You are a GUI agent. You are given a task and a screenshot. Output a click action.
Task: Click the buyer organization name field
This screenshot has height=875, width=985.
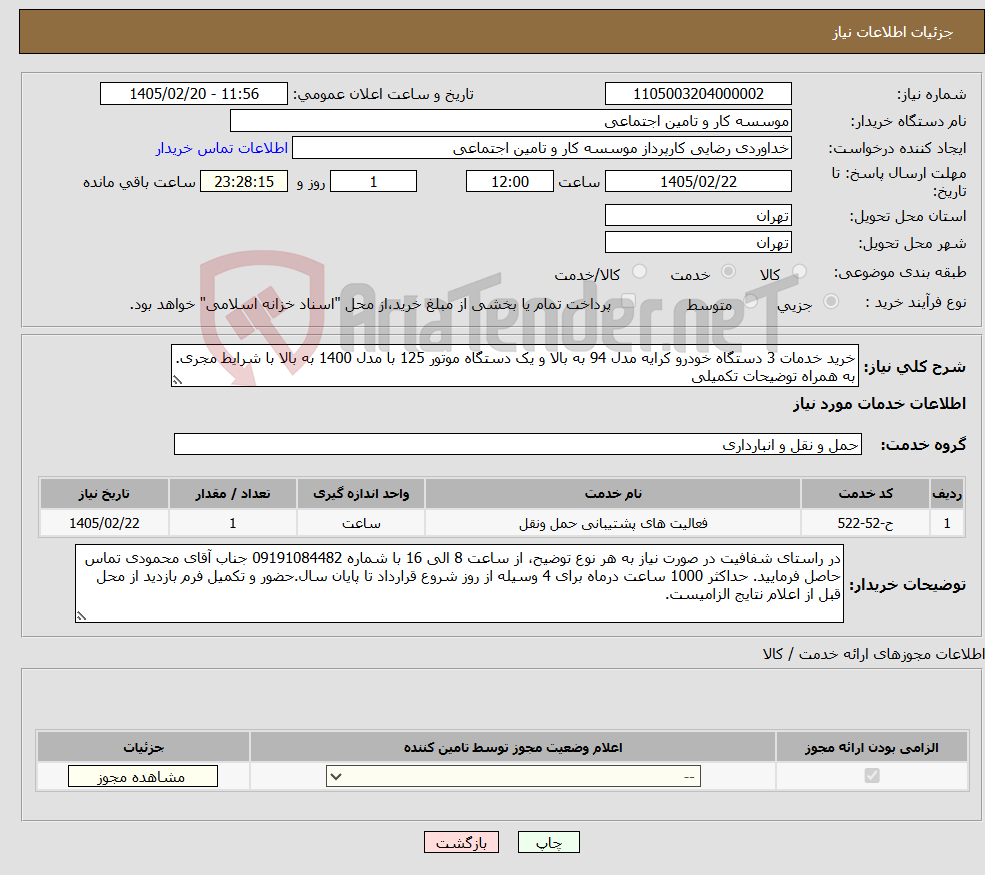511,121
